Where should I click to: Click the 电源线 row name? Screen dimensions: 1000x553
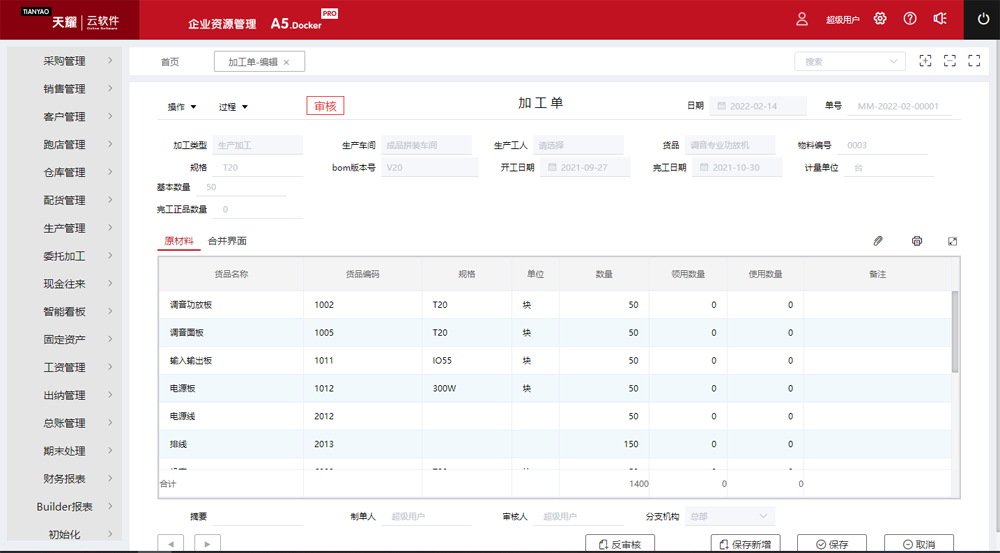[x=182, y=416]
